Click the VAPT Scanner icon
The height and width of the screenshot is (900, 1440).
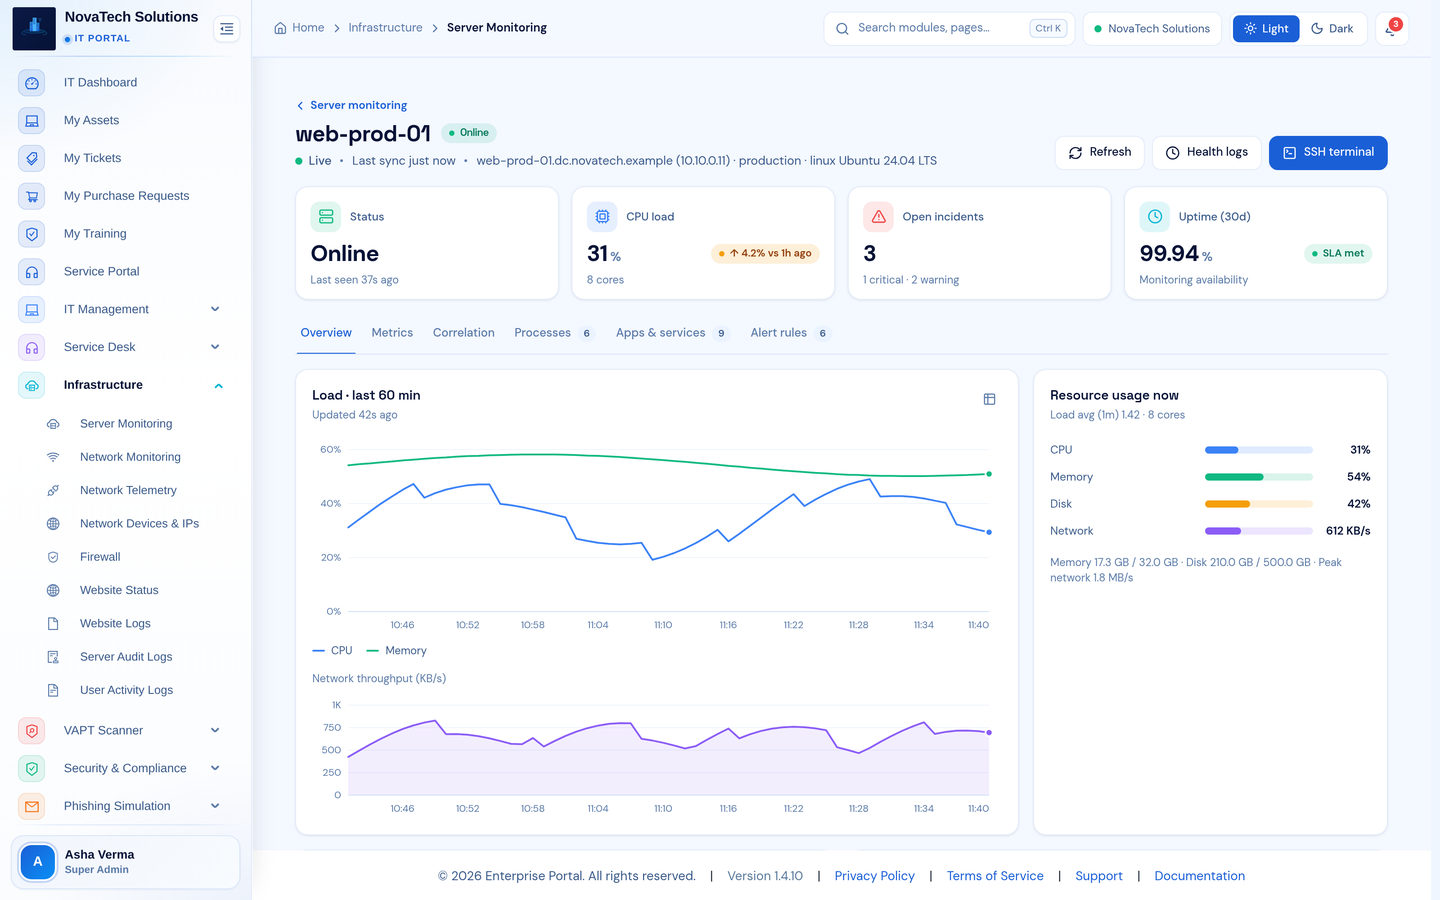tap(32, 731)
